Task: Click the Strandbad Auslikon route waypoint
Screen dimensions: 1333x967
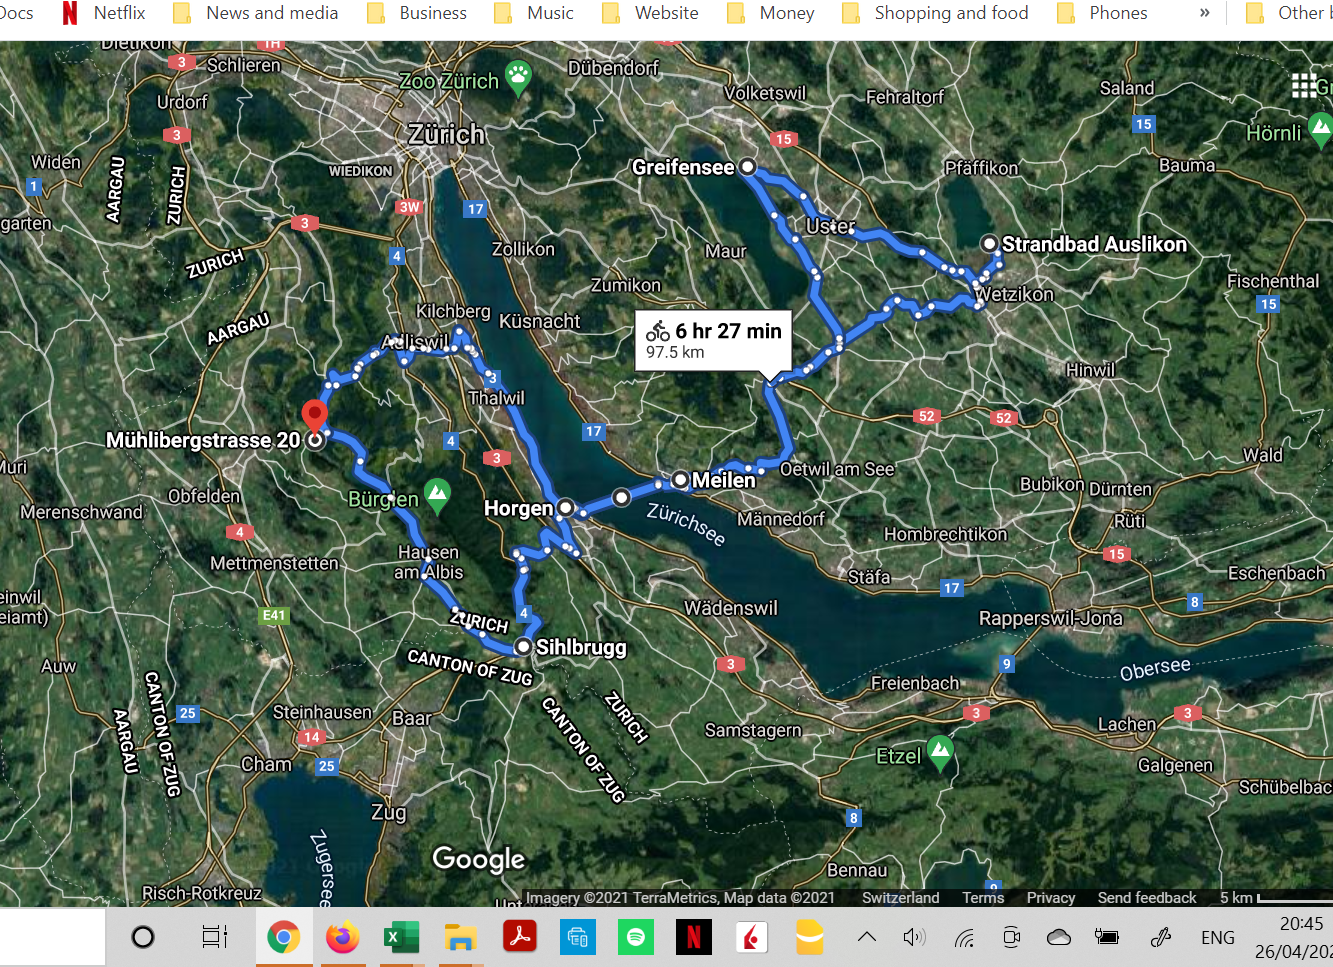Action: 989,243
